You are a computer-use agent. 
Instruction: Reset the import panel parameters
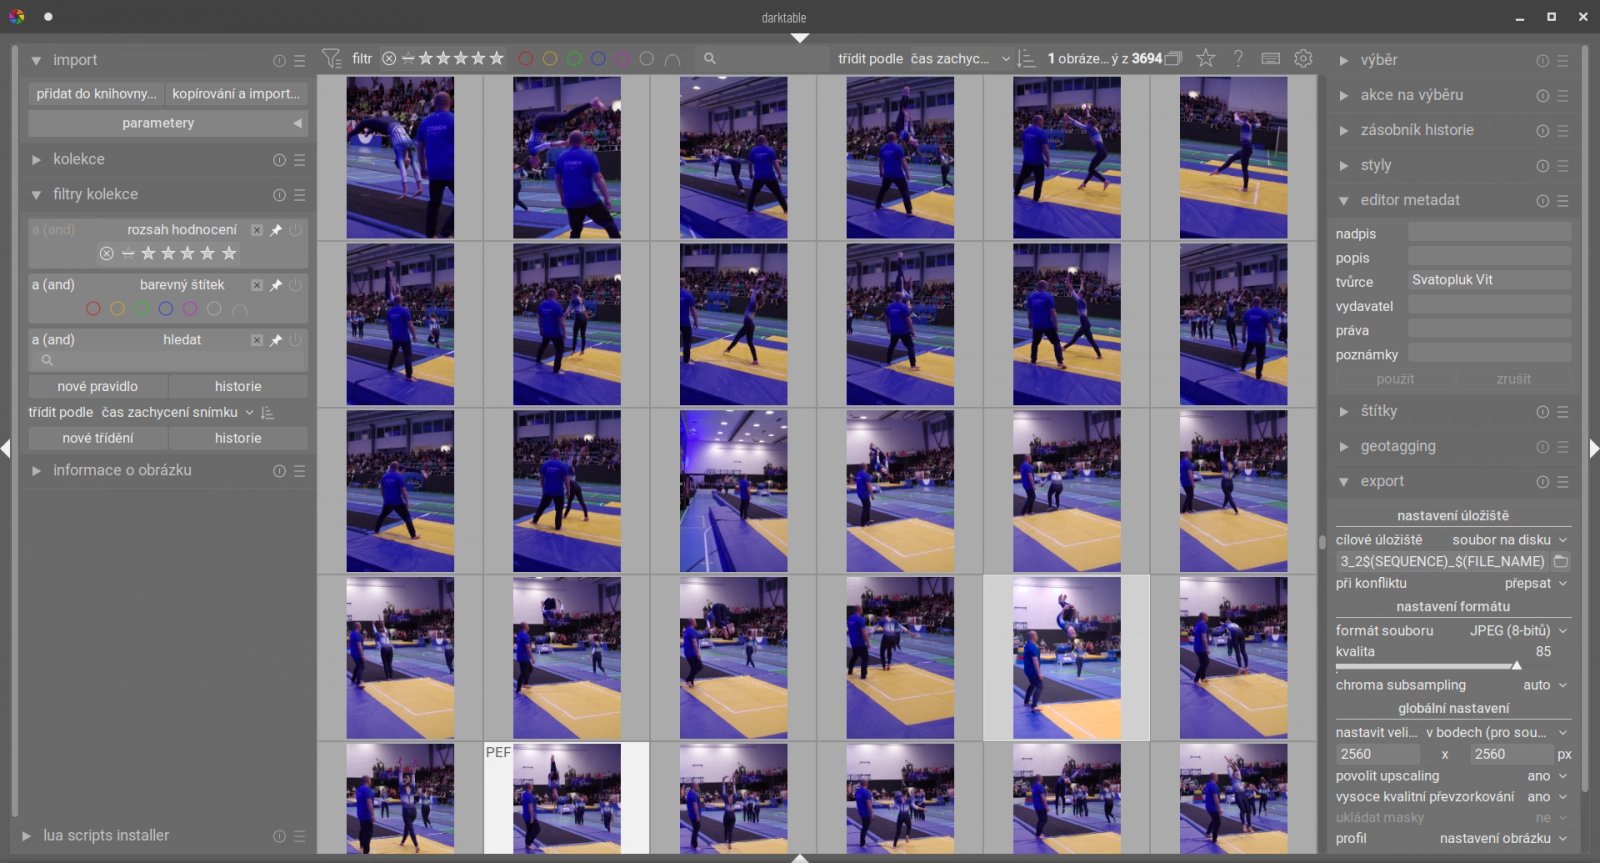279,61
